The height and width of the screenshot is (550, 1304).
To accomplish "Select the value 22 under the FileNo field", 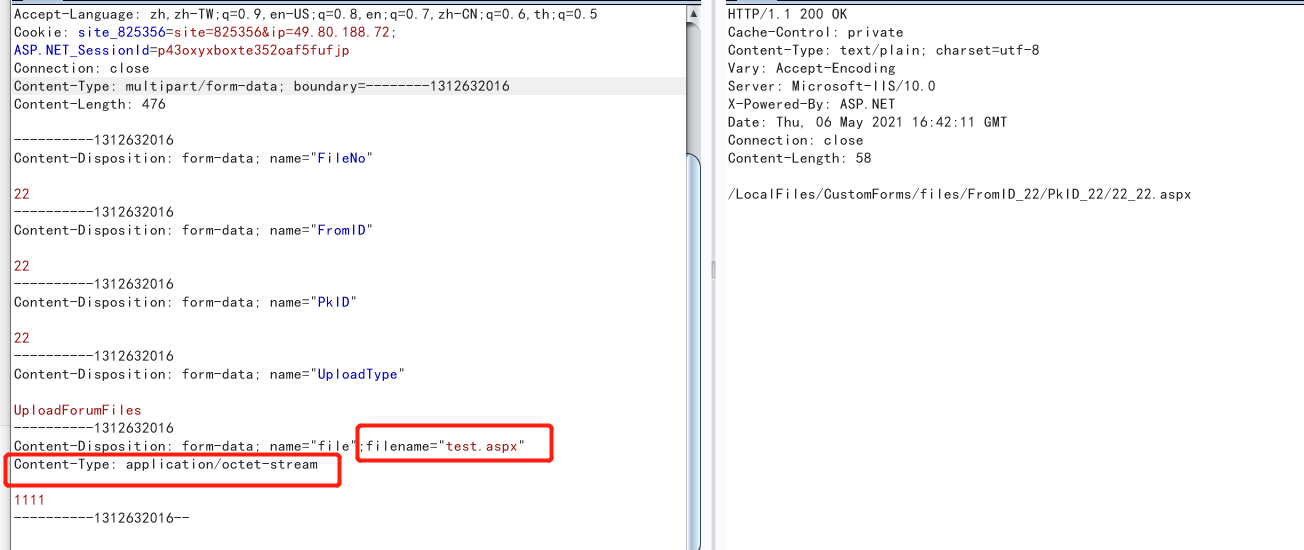I will point(22,194).
